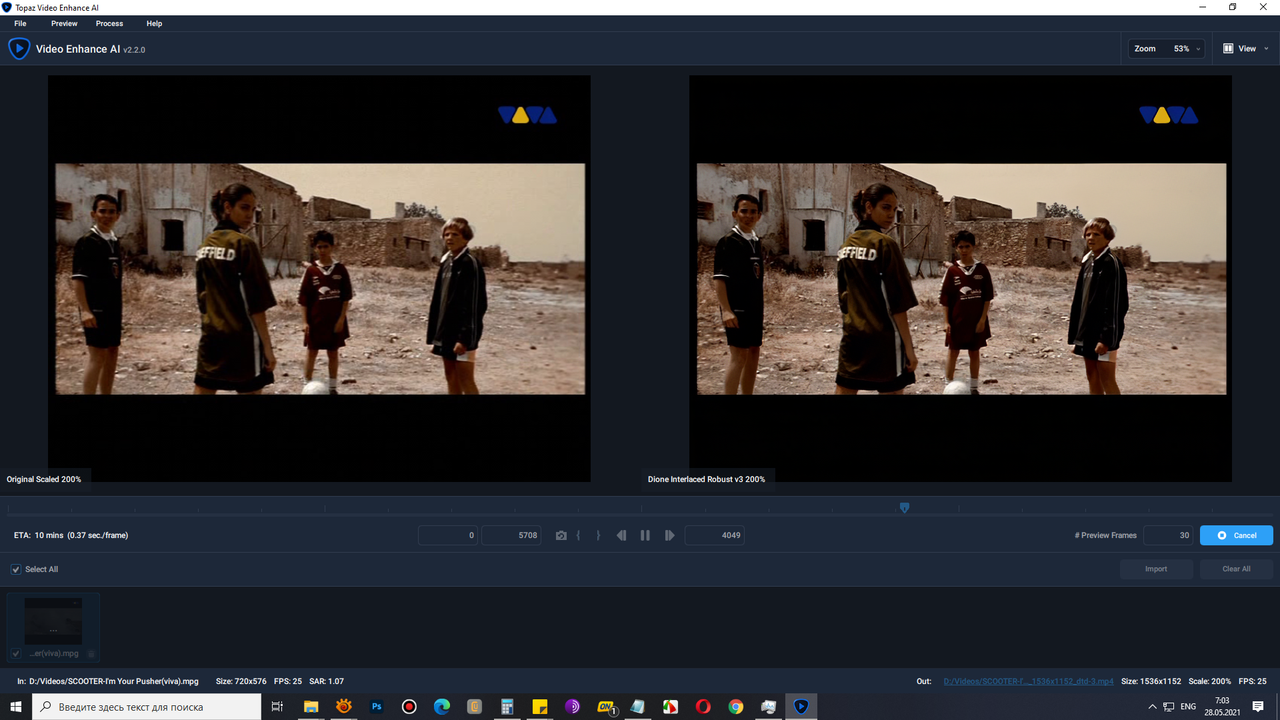Open the red record app in taskbar
1280x720 pixels.
pyautogui.click(x=409, y=706)
